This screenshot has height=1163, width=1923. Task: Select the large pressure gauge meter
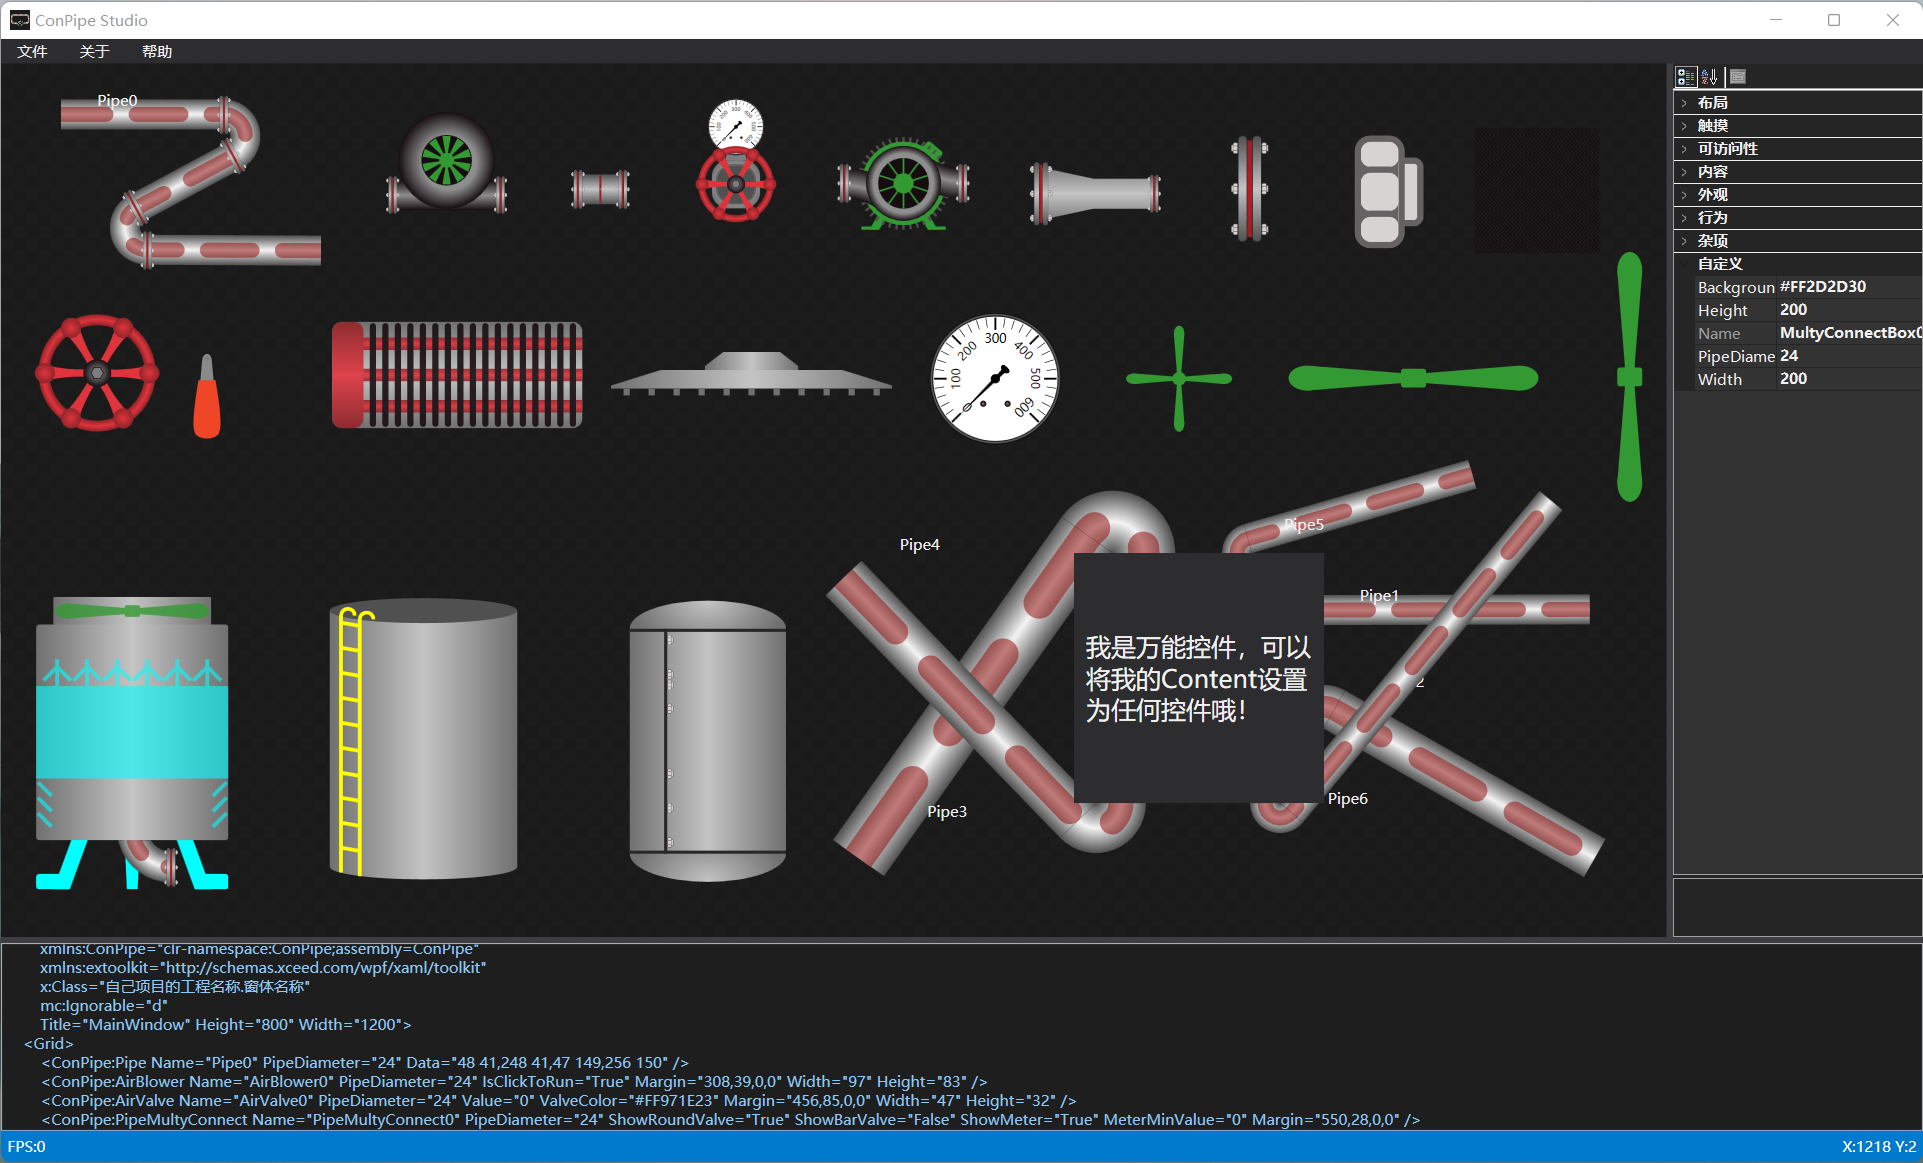[994, 379]
